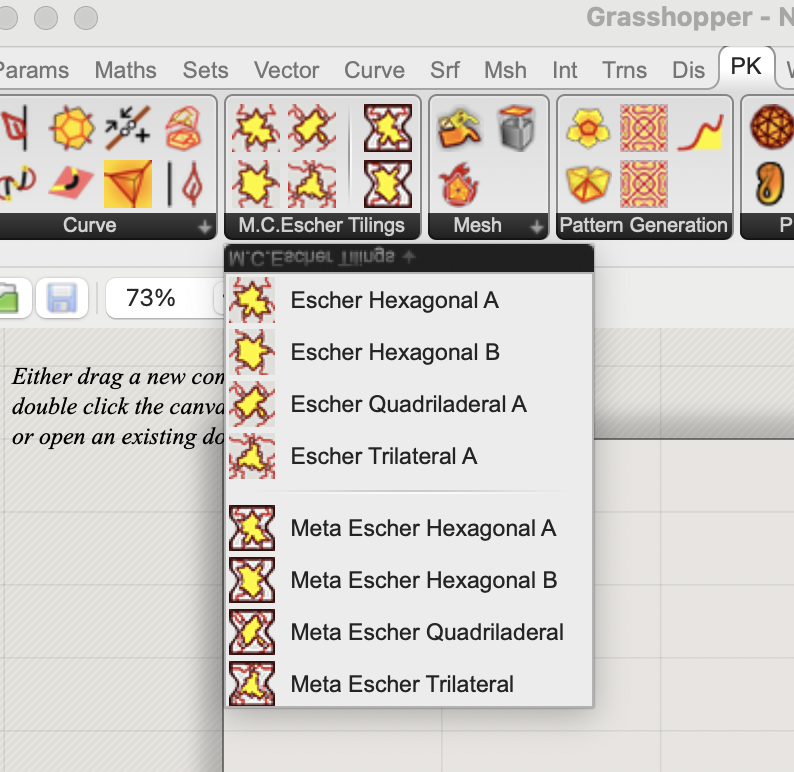Click the fire mesh icon in Mesh panel

pos(459,183)
